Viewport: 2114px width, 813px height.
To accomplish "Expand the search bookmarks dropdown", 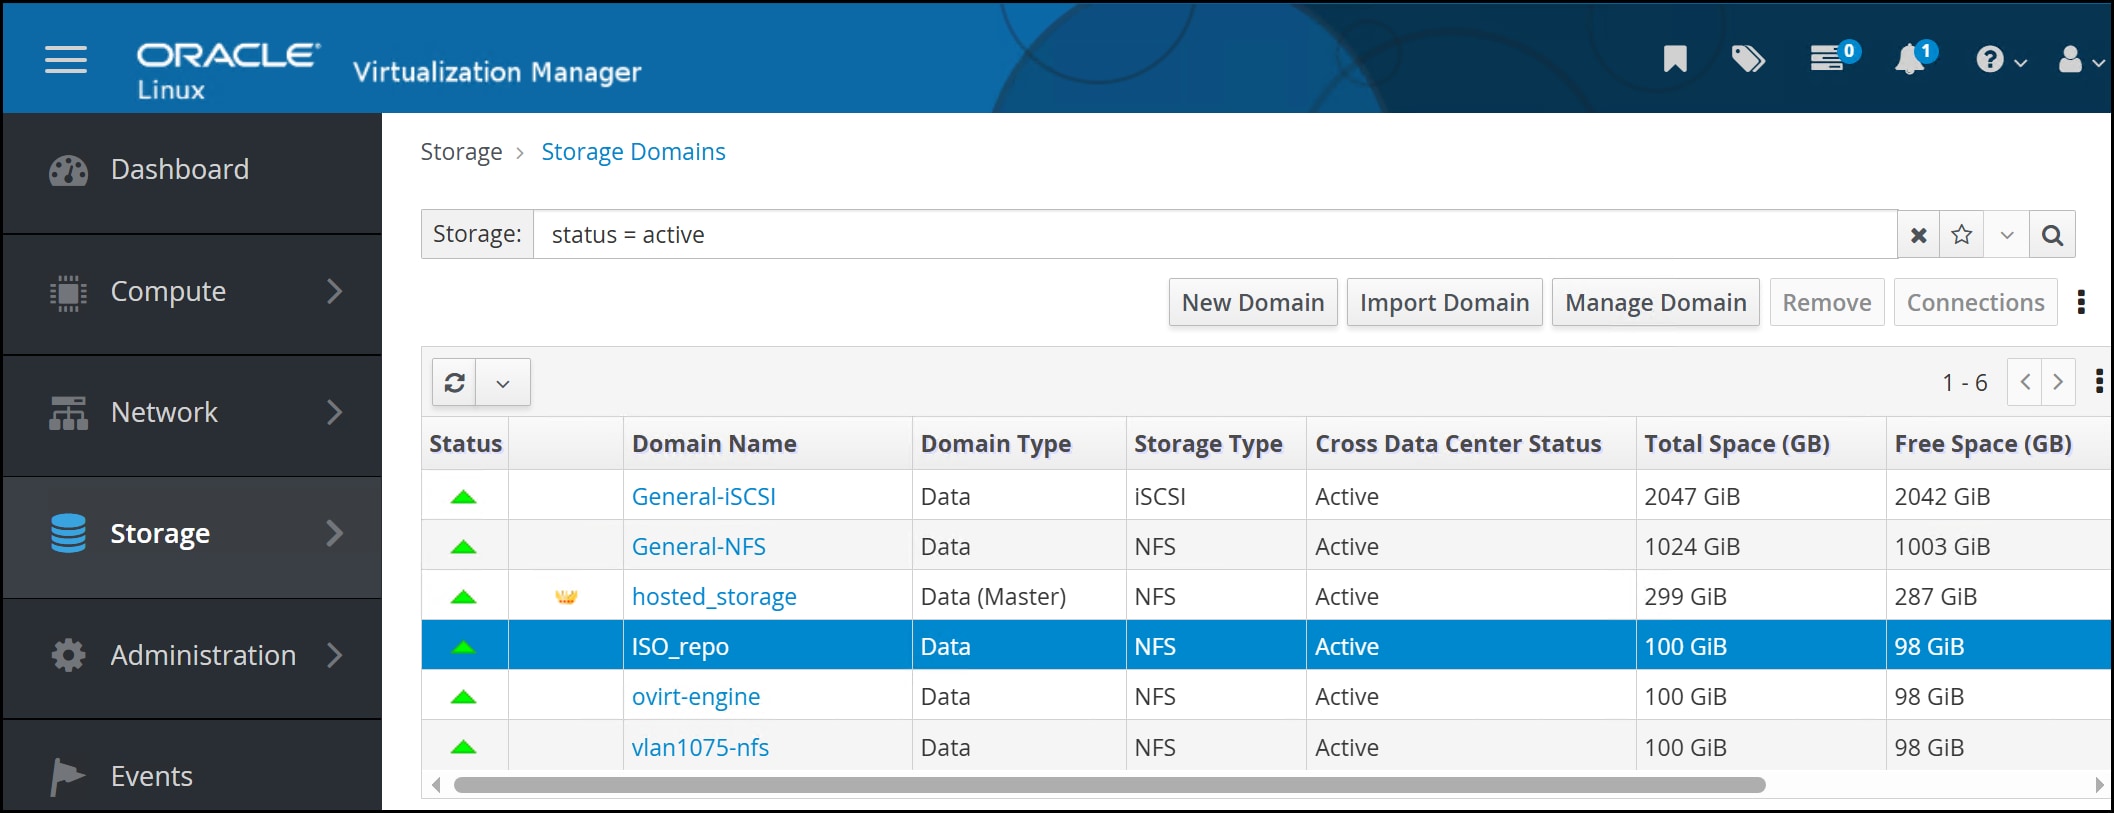I will coord(2006,235).
